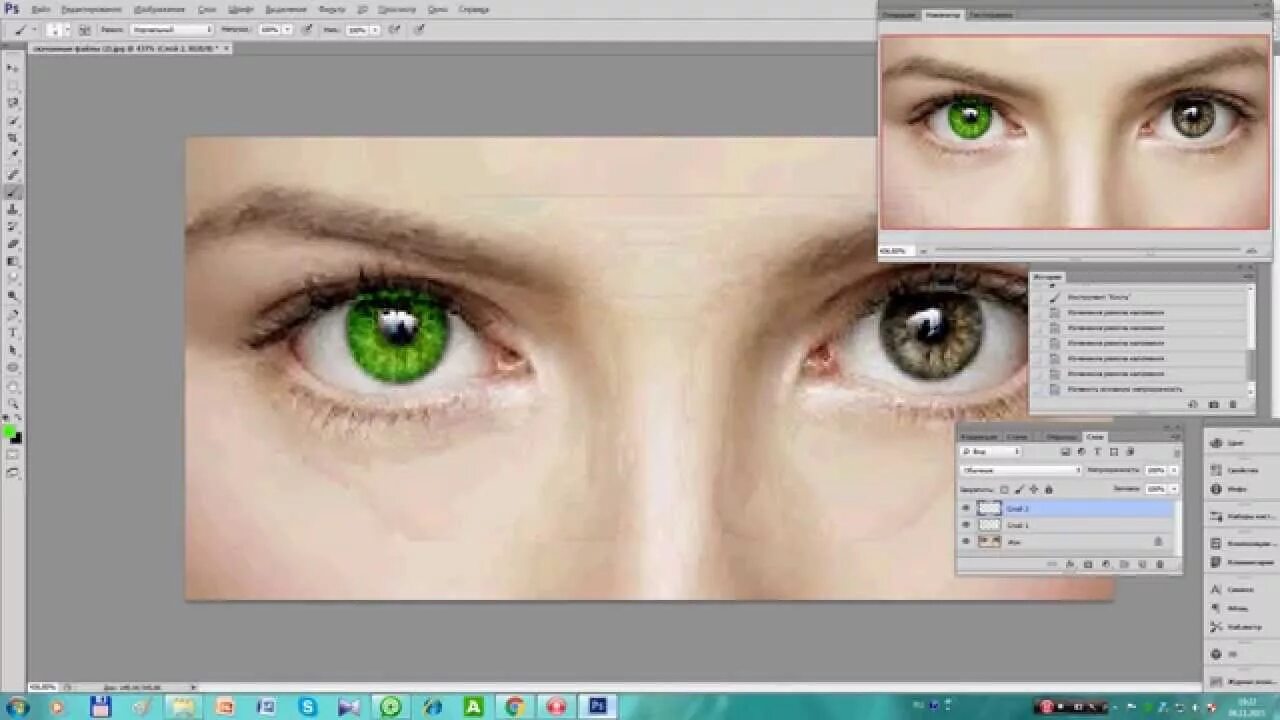Select the Crop tool
This screenshot has height=720, width=1280.
[x=13, y=138]
